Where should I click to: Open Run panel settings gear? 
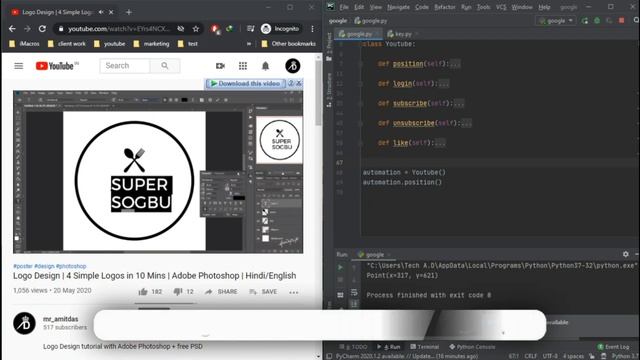click(626, 254)
